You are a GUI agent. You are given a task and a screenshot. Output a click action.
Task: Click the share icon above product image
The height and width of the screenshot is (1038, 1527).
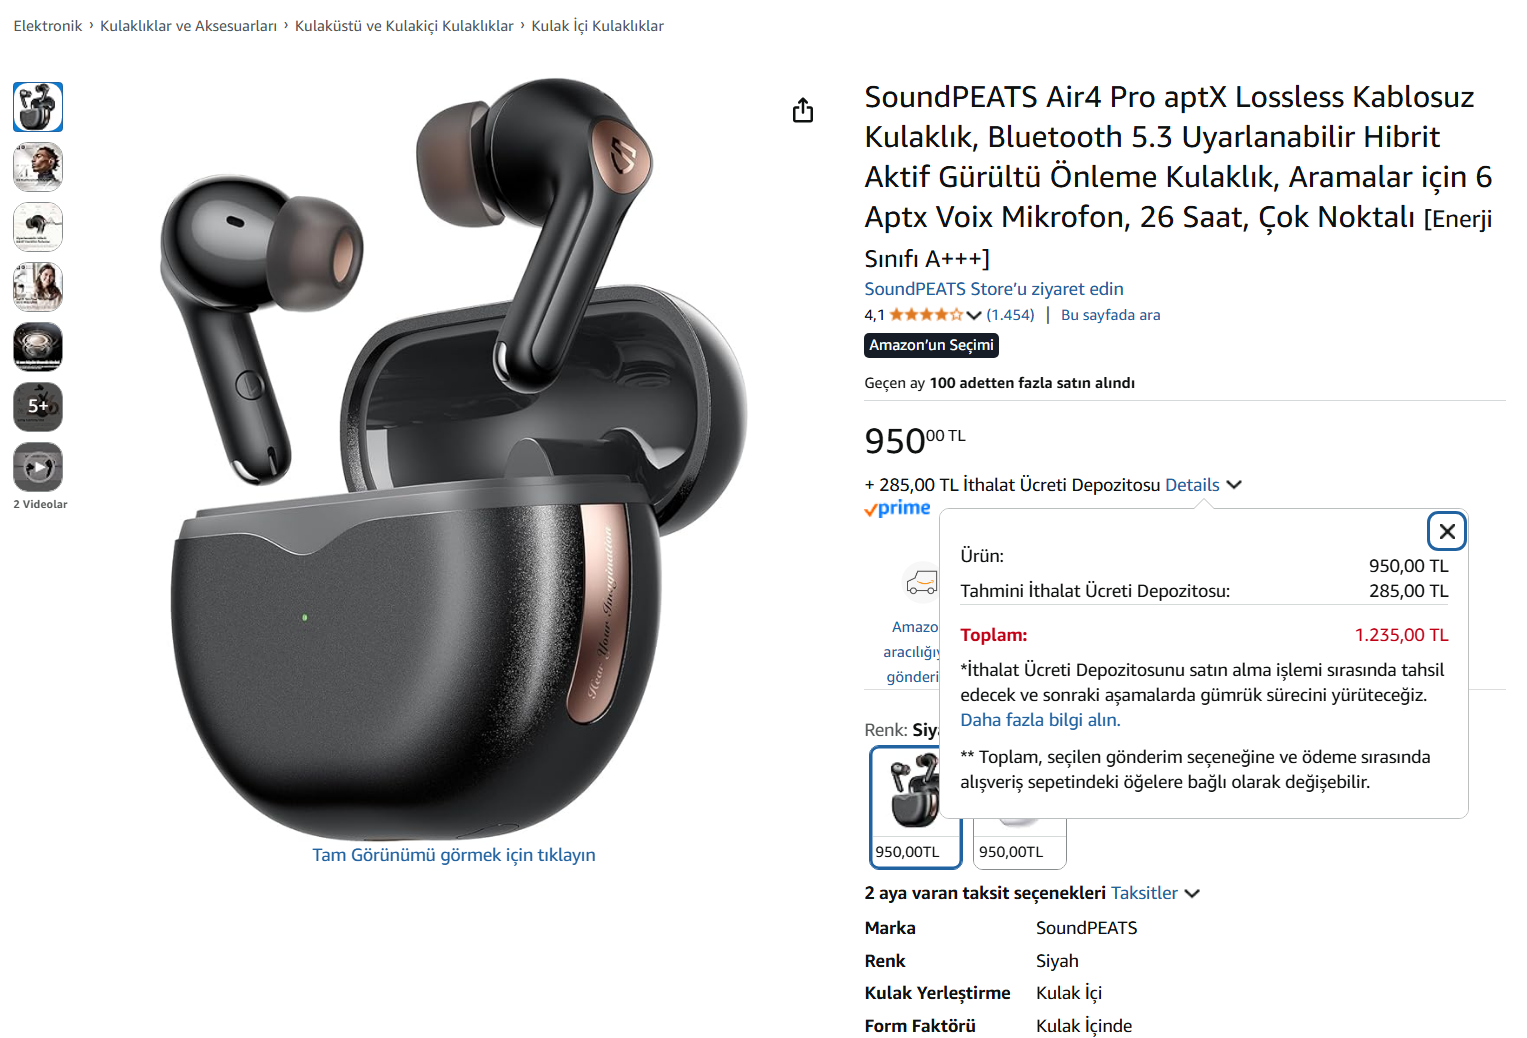[803, 110]
